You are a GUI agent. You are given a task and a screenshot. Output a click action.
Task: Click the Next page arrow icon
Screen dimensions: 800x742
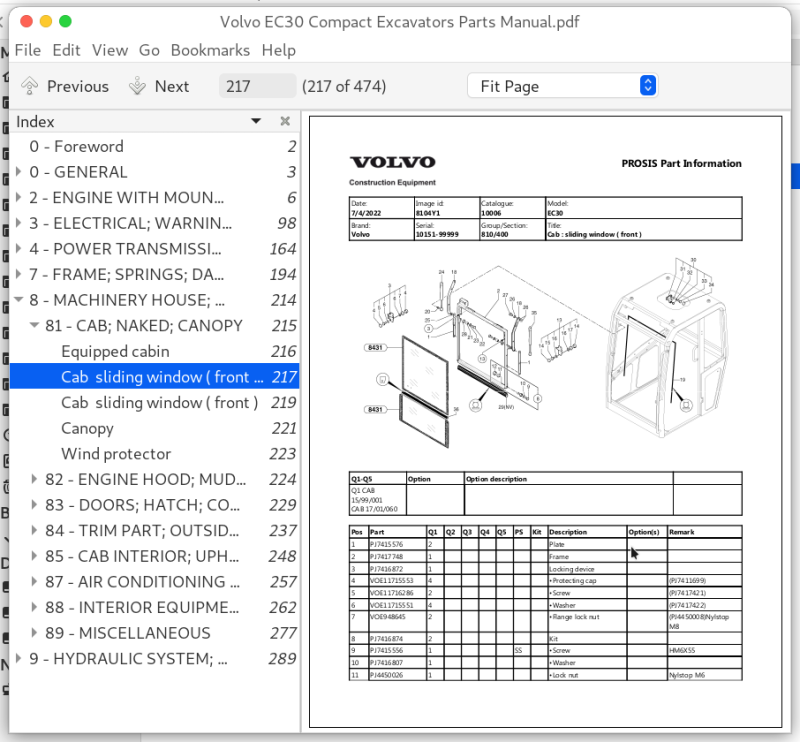[x=136, y=86]
